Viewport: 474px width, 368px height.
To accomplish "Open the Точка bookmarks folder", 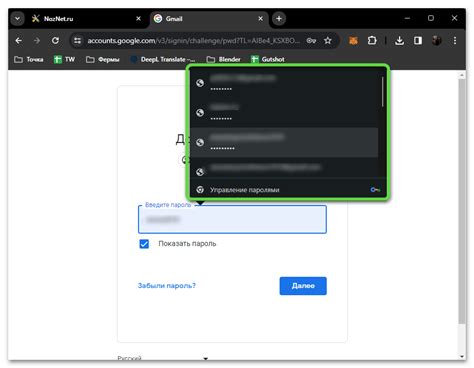I will 29,59.
